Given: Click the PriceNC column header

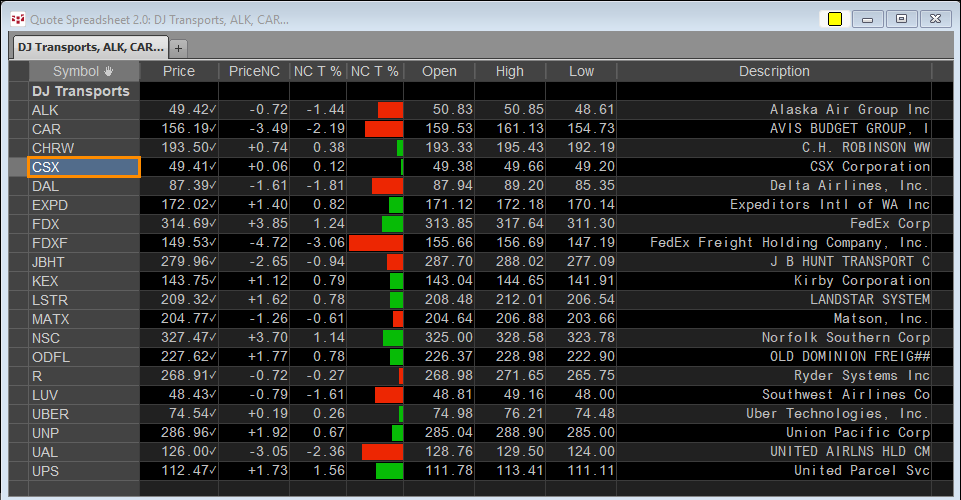Looking at the screenshot, I should click(x=254, y=71).
